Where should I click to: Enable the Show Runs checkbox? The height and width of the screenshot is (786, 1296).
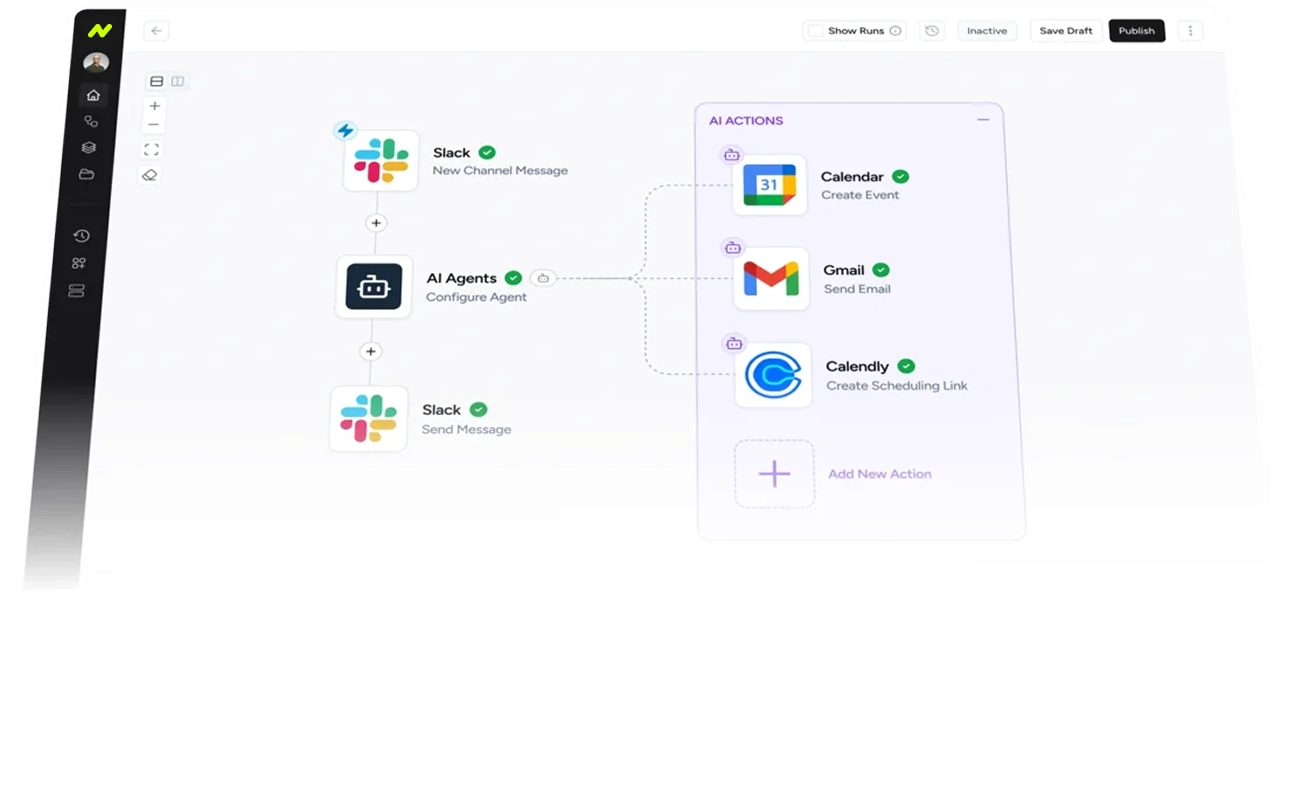816,31
